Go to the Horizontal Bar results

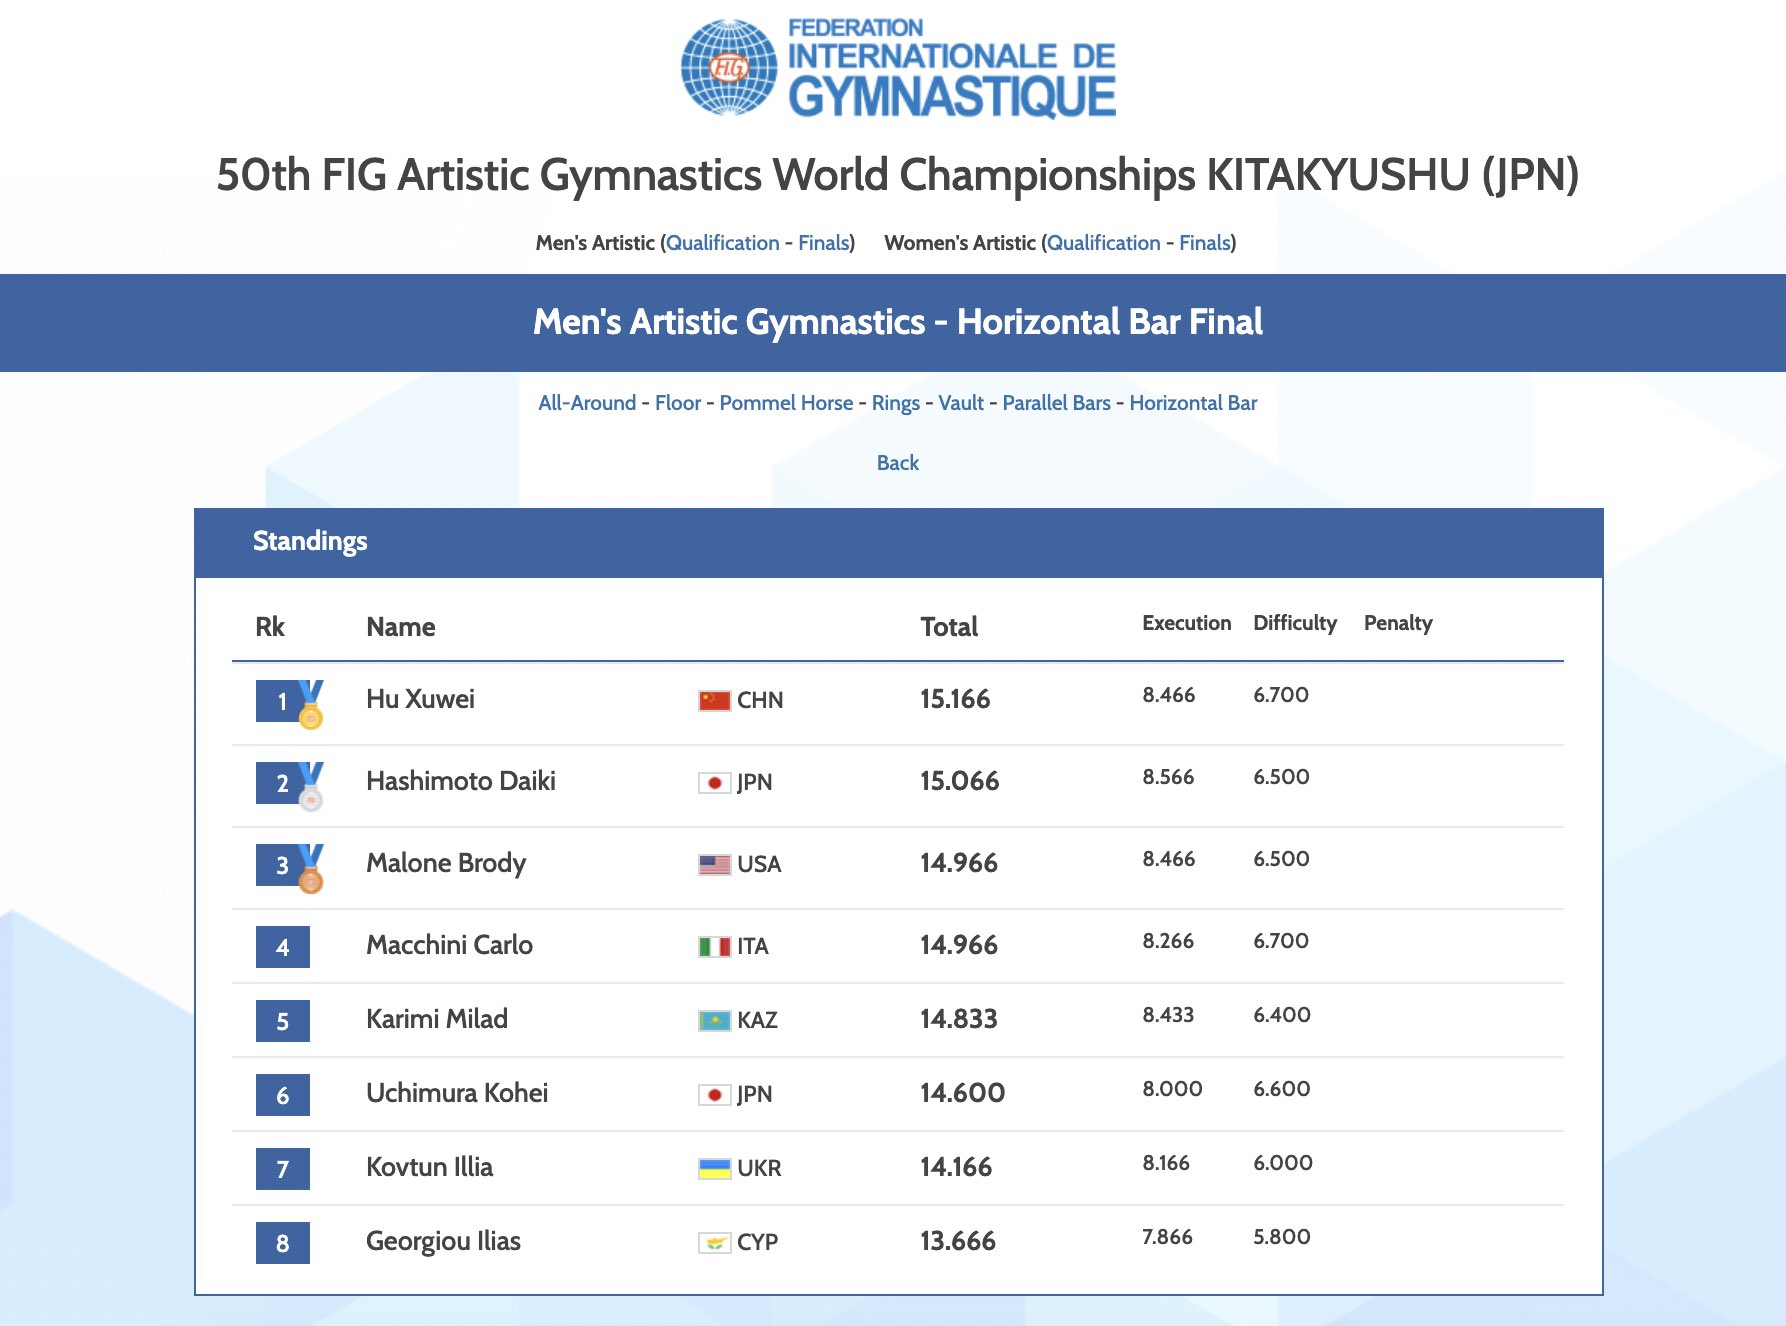(1193, 403)
